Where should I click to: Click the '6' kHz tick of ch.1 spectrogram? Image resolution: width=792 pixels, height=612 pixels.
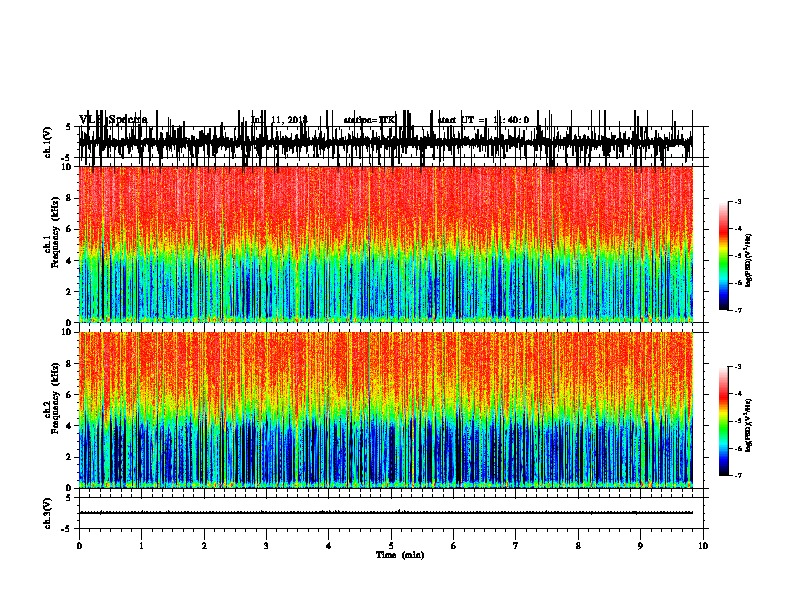pyautogui.click(x=69, y=230)
